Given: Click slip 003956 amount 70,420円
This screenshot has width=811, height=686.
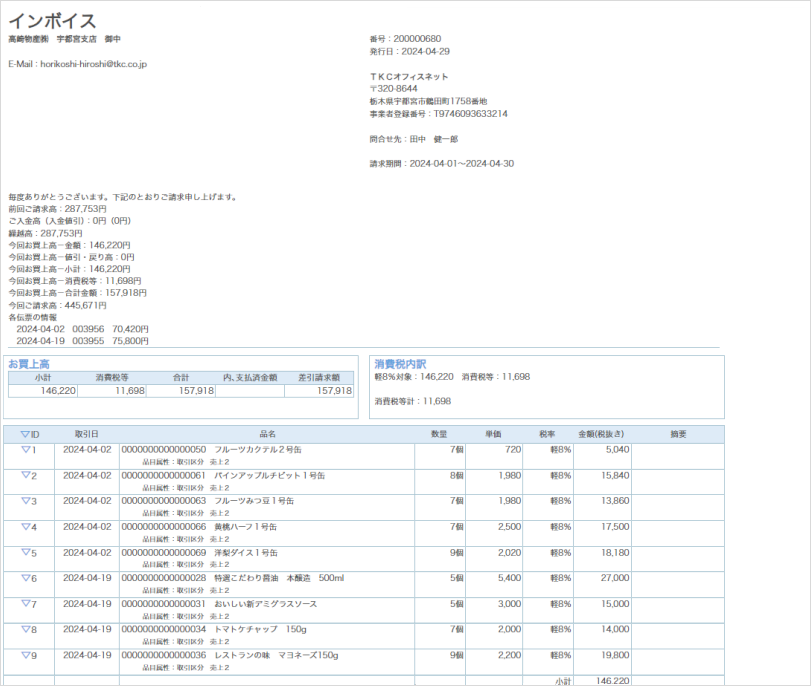Looking at the screenshot, I should click(130, 329).
